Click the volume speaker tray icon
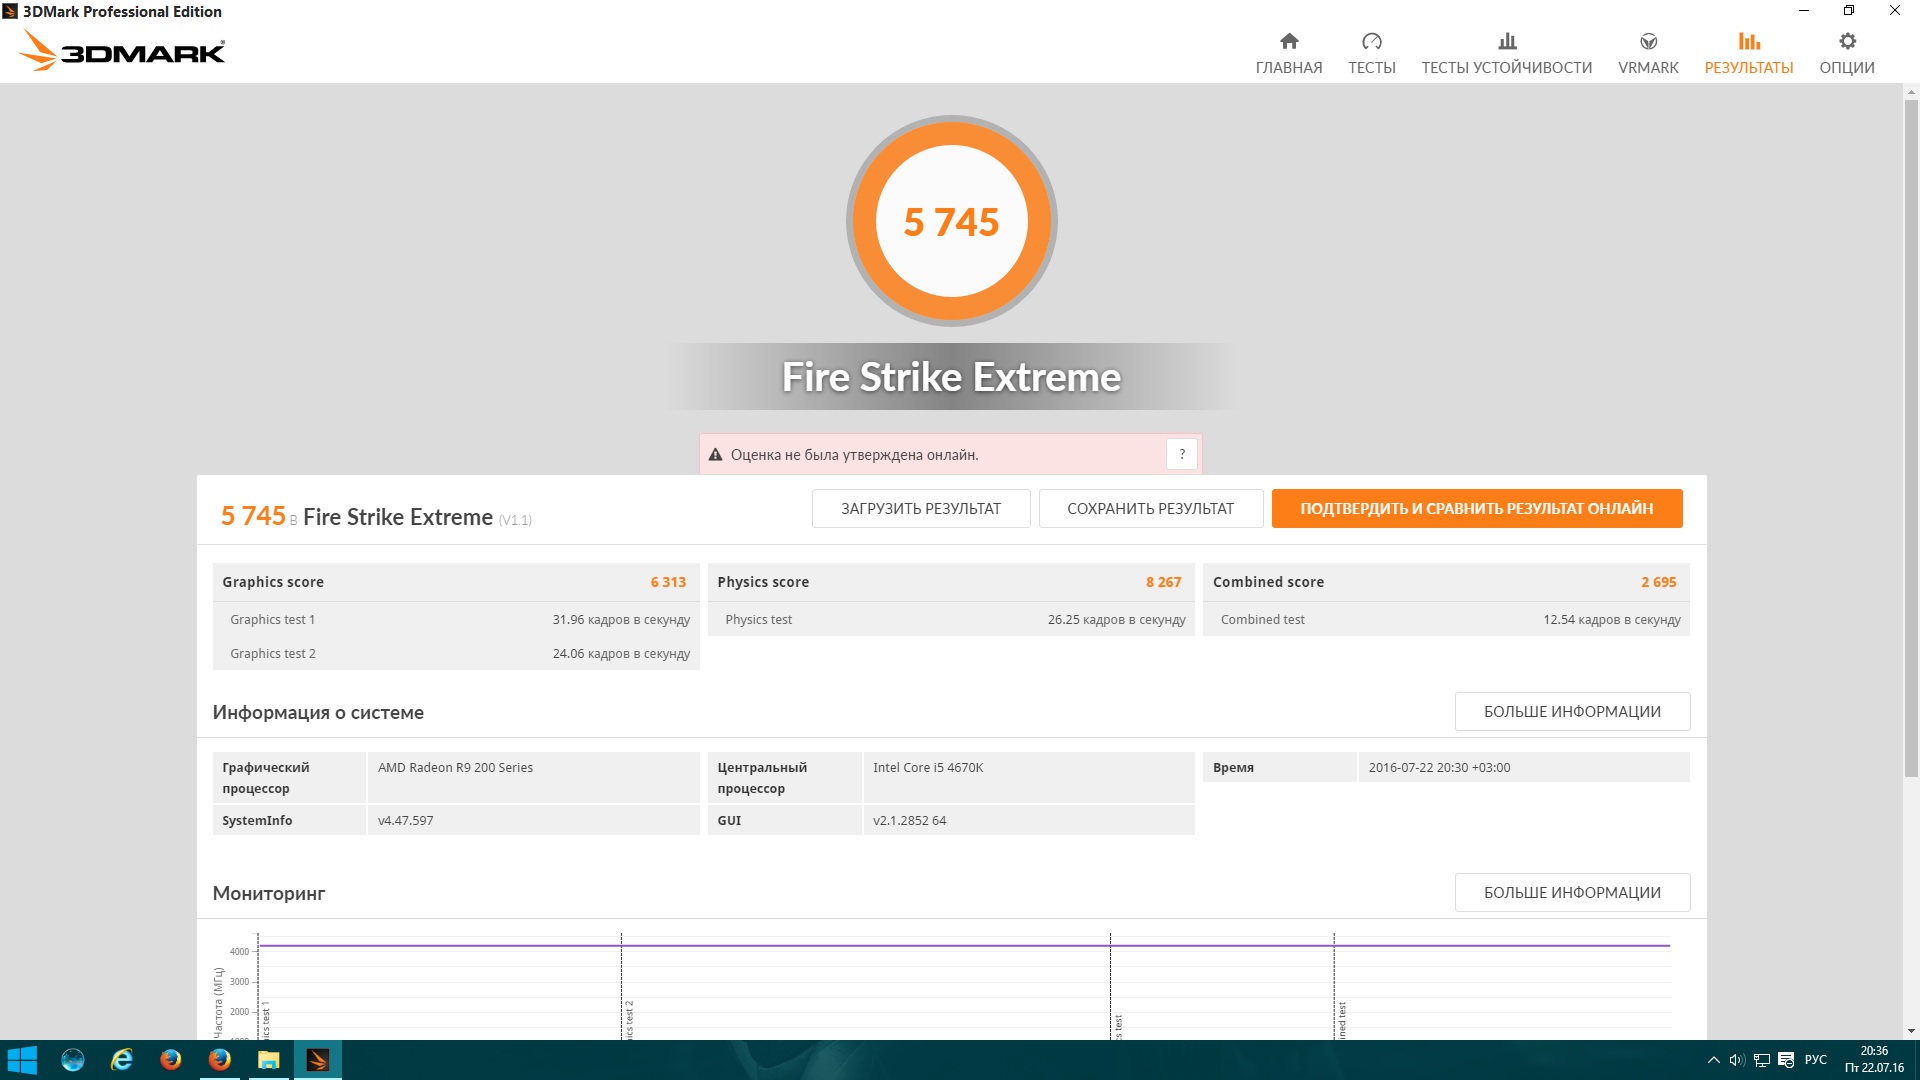Screen dimensions: 1920x1080 [1737, 1060]
